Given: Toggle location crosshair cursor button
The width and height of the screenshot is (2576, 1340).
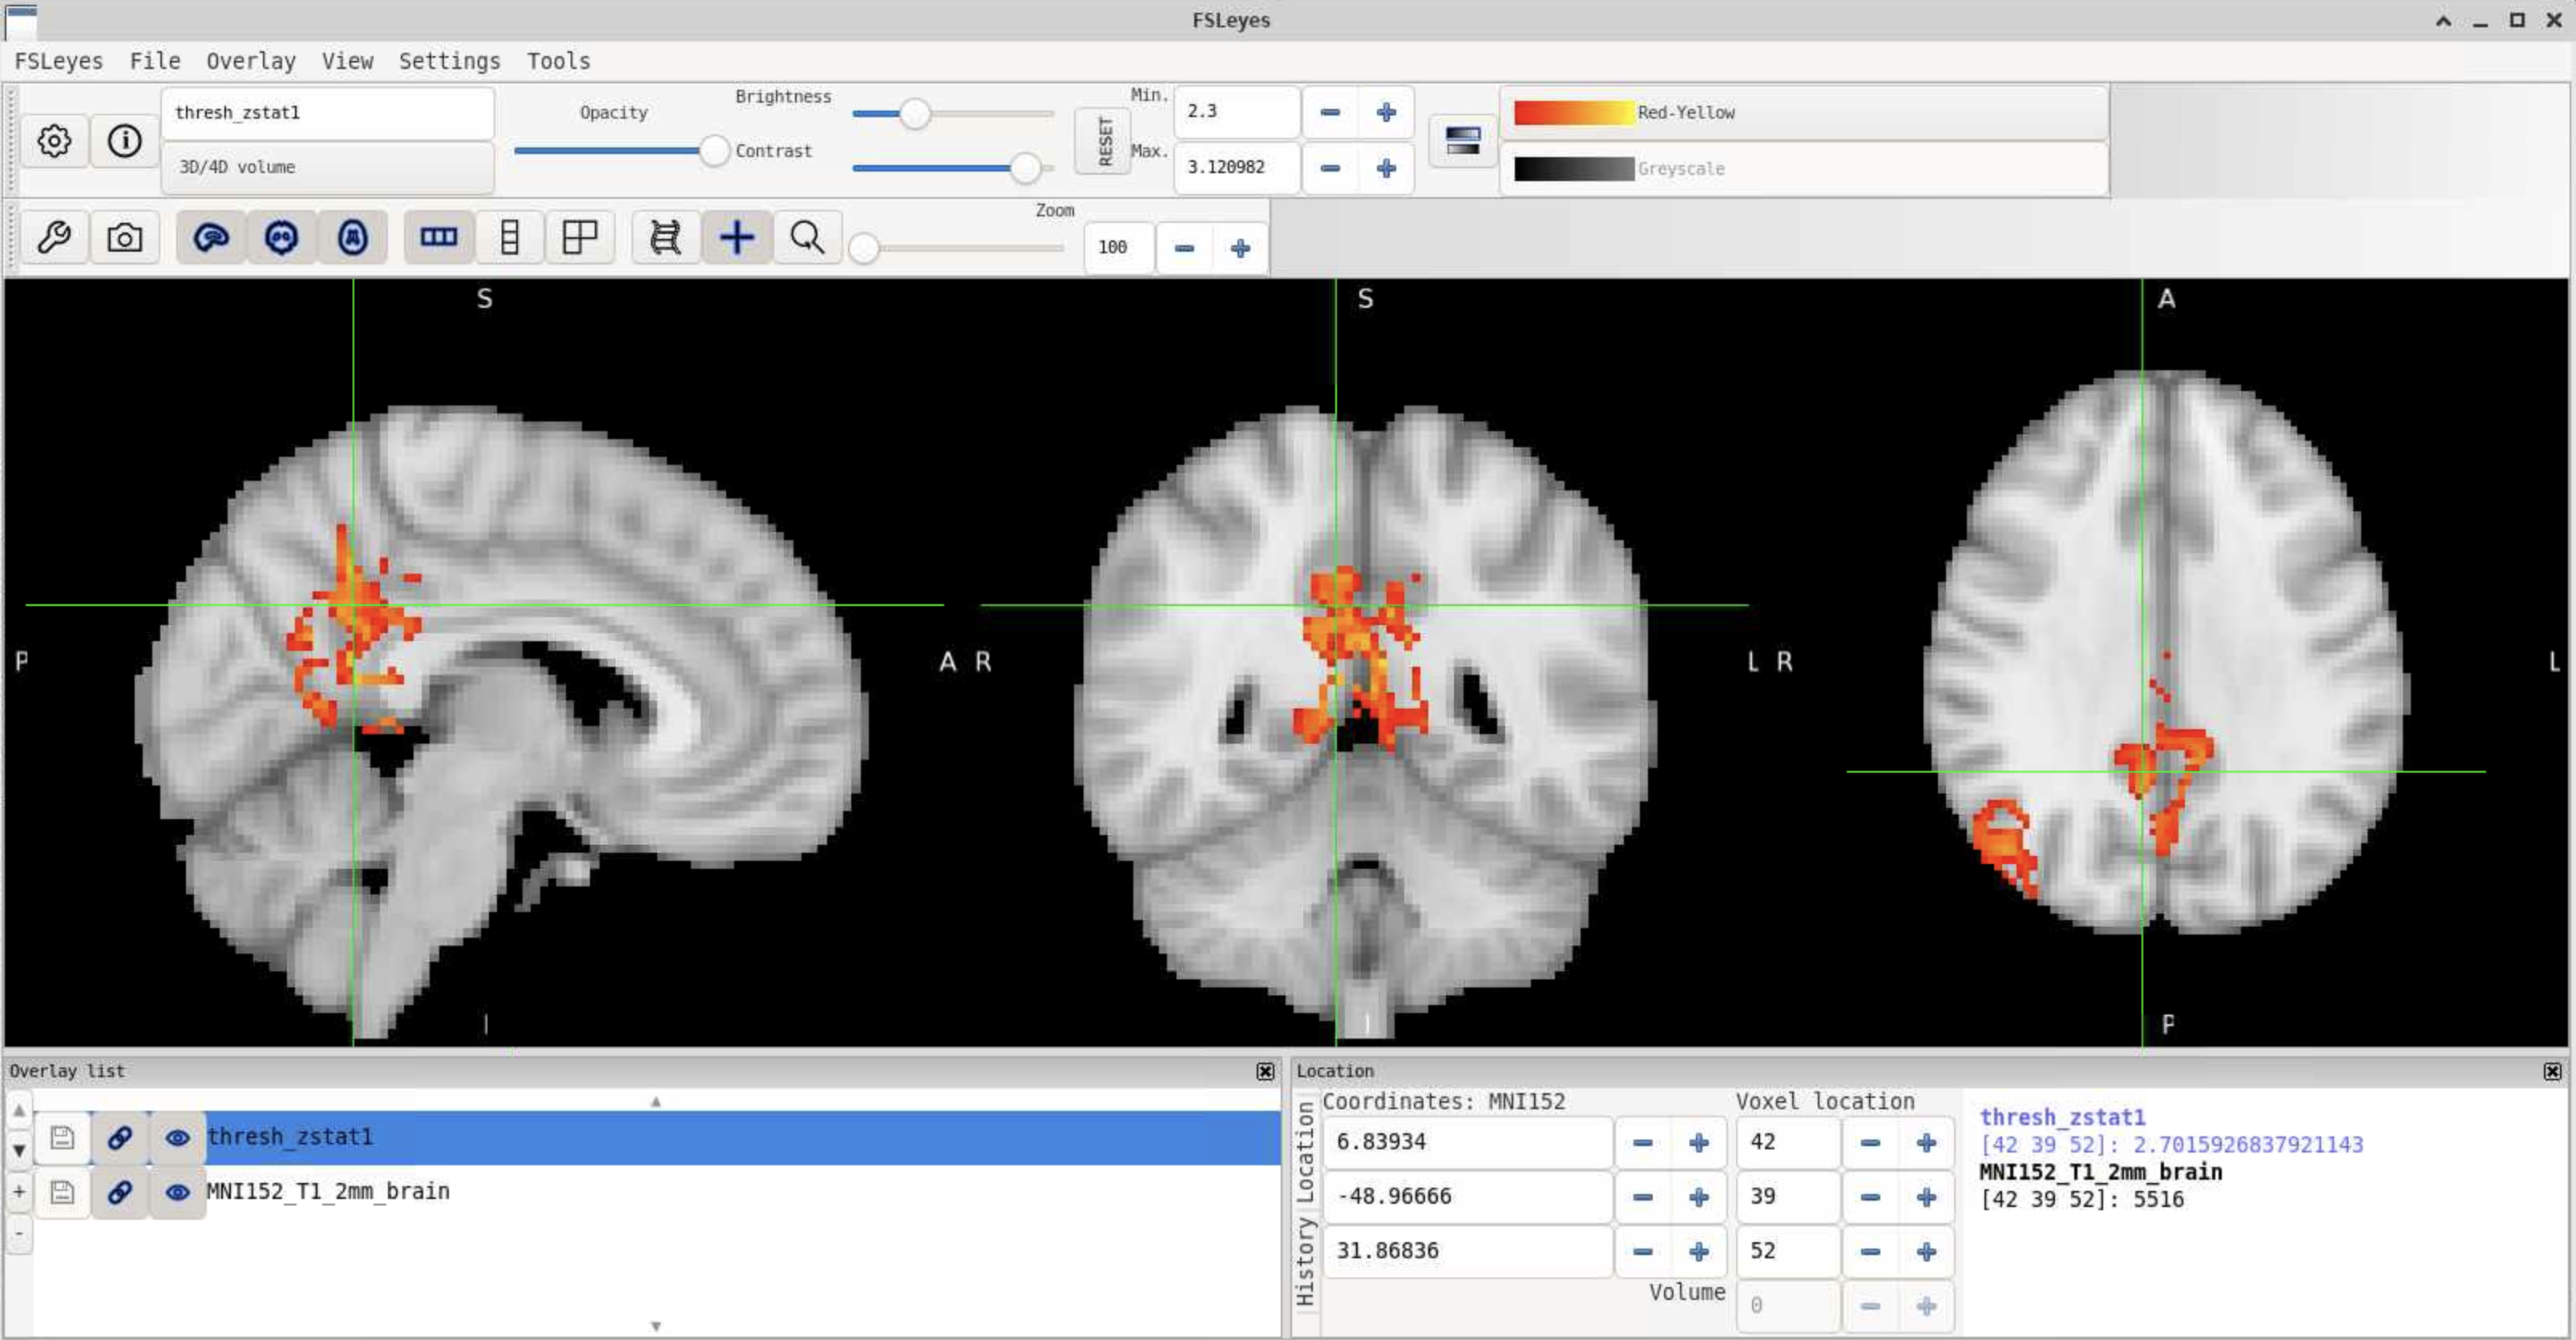Looking at the screenshot, I should point(737,238).
